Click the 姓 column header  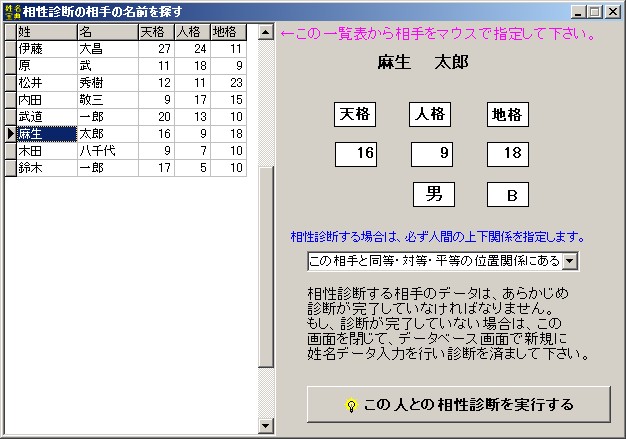(47, 32)
